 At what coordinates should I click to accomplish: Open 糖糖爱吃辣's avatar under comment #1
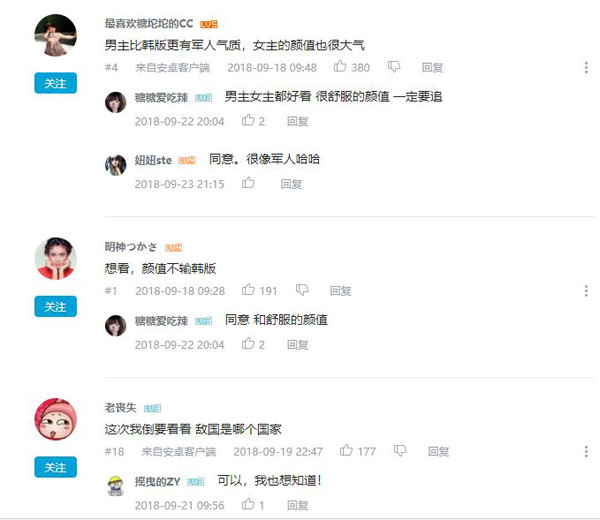click(116, 326)
